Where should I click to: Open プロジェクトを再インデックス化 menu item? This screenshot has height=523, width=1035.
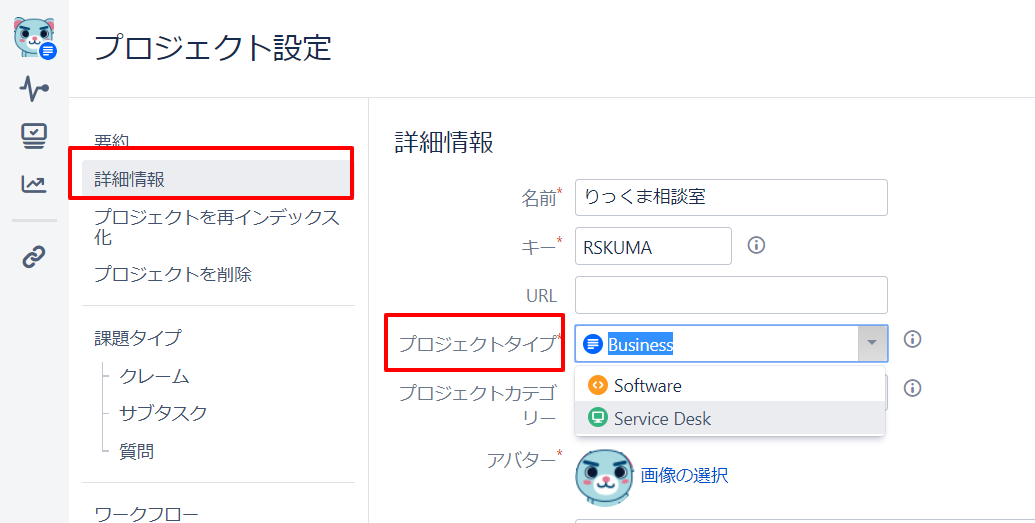tap(218, 227)
